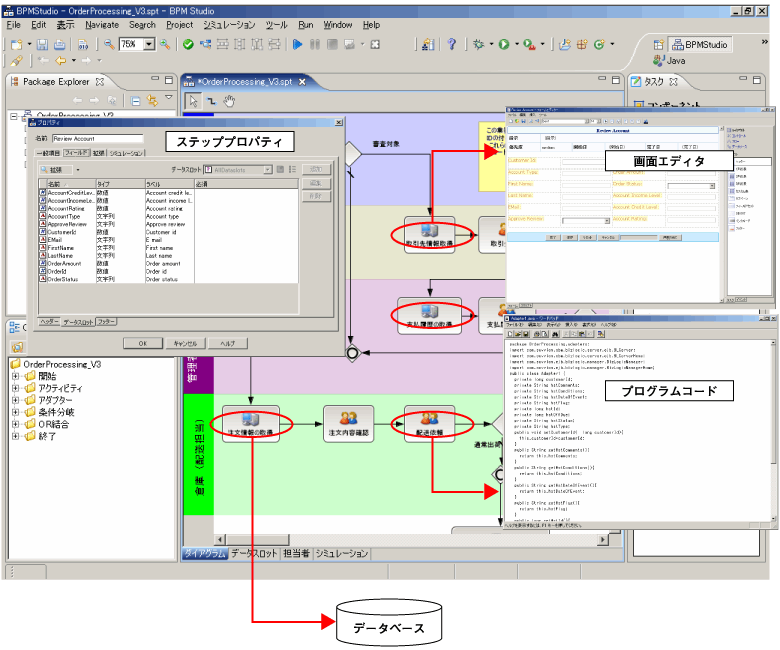Screen dimensions: 780x650
Task: Click the blue question mark Help icon
Action: click(x=451, y=44)
